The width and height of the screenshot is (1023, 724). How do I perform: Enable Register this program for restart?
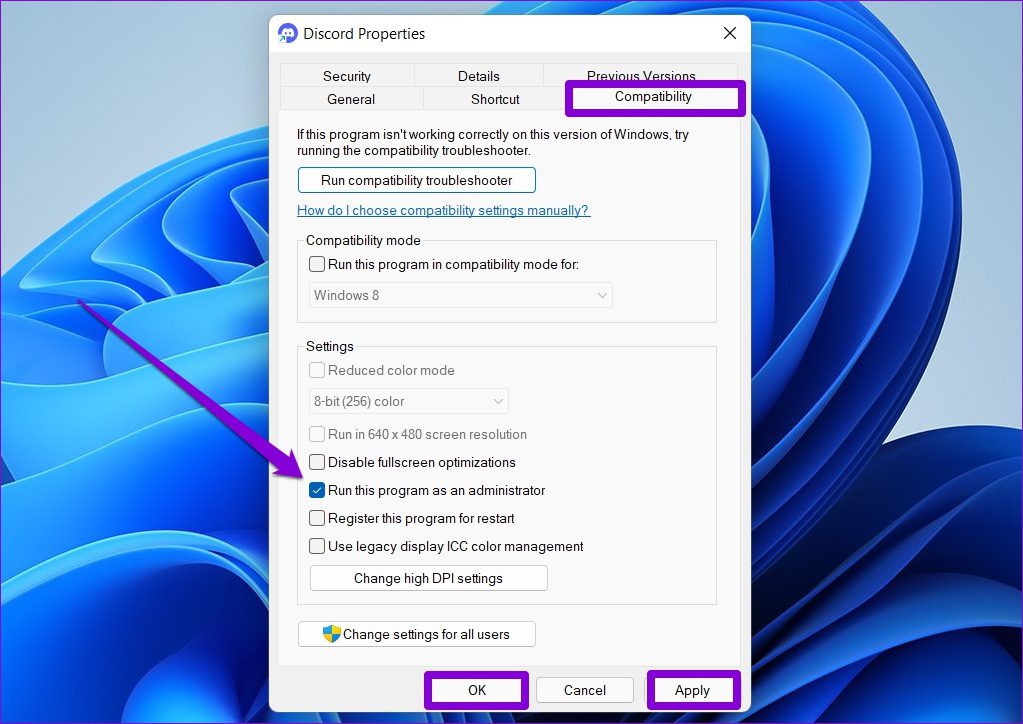(317, 518)
